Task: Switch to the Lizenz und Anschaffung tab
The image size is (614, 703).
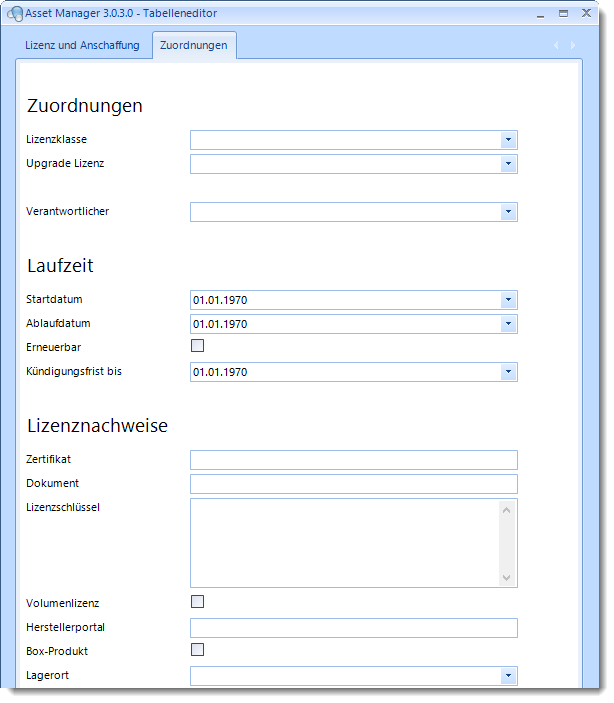Action: click(x=82, y=45)
